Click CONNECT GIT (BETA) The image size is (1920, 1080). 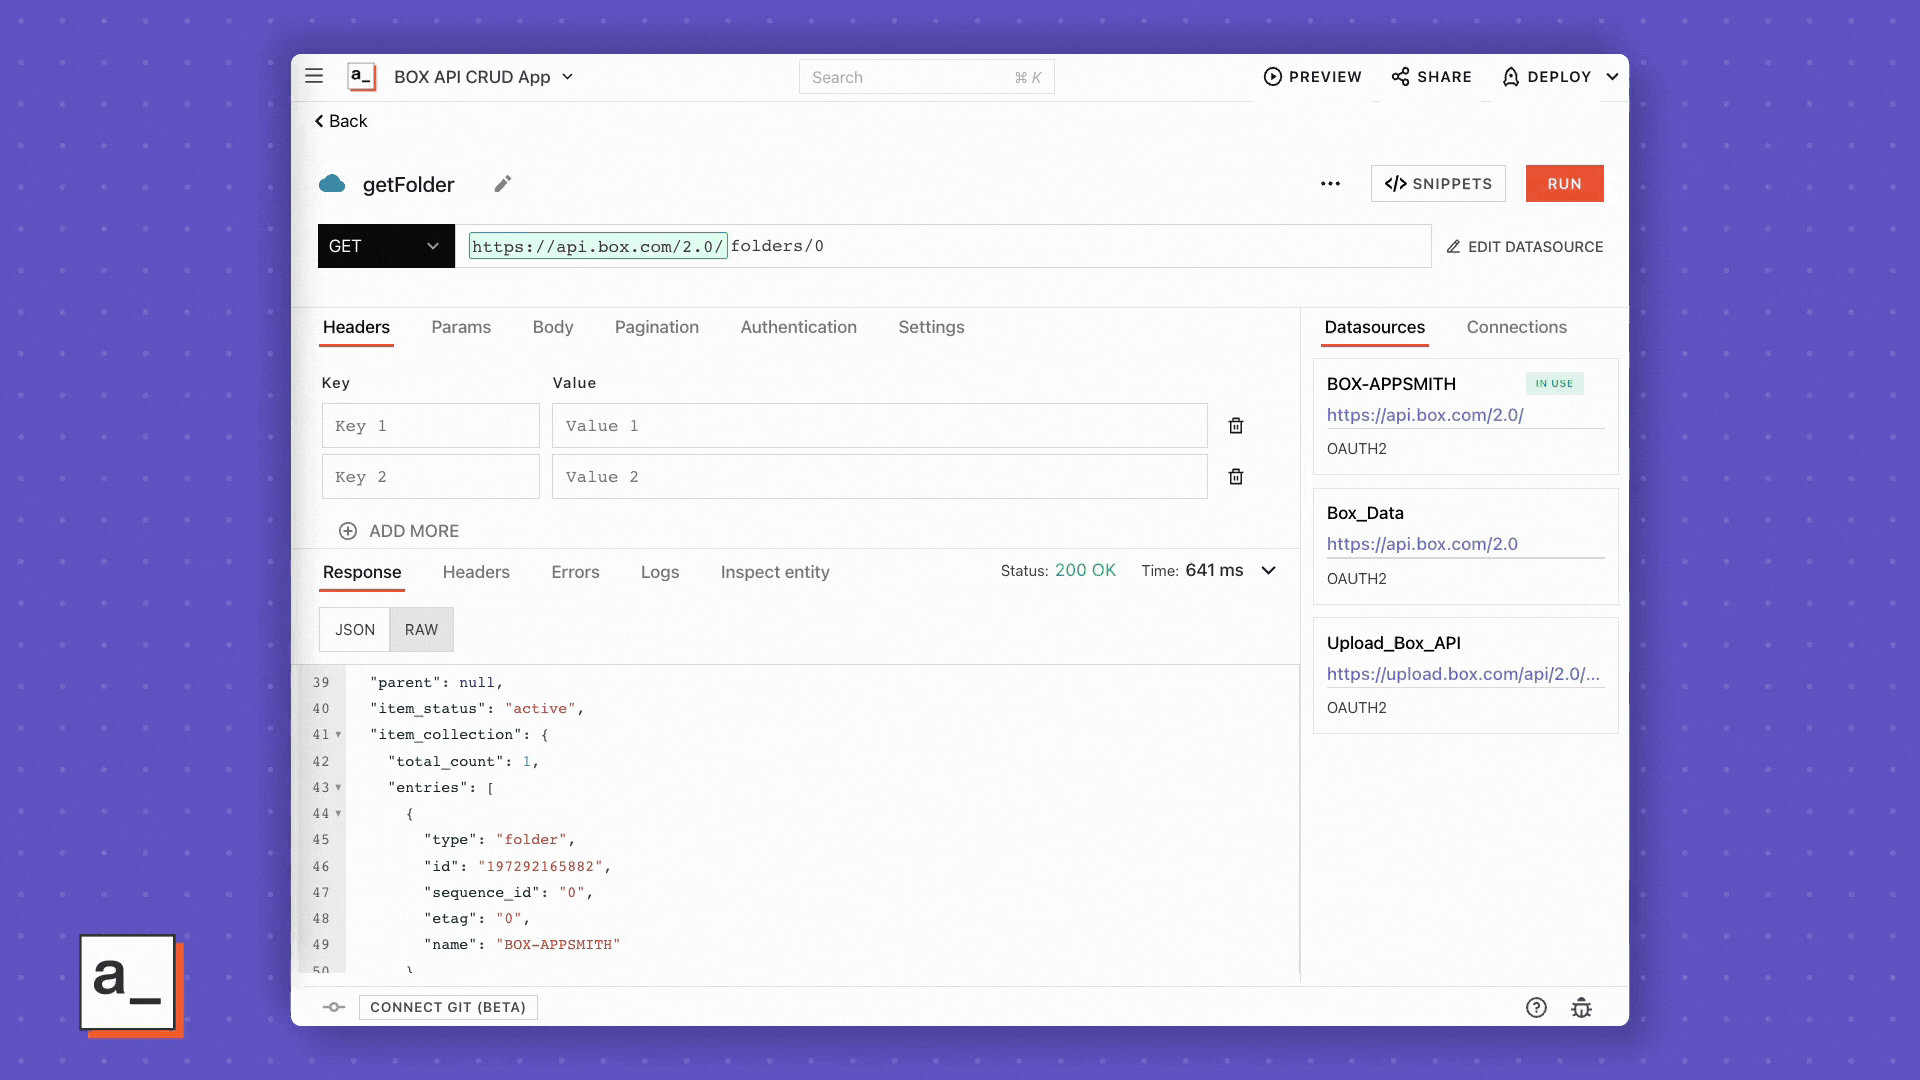[x=448, y=1007]
